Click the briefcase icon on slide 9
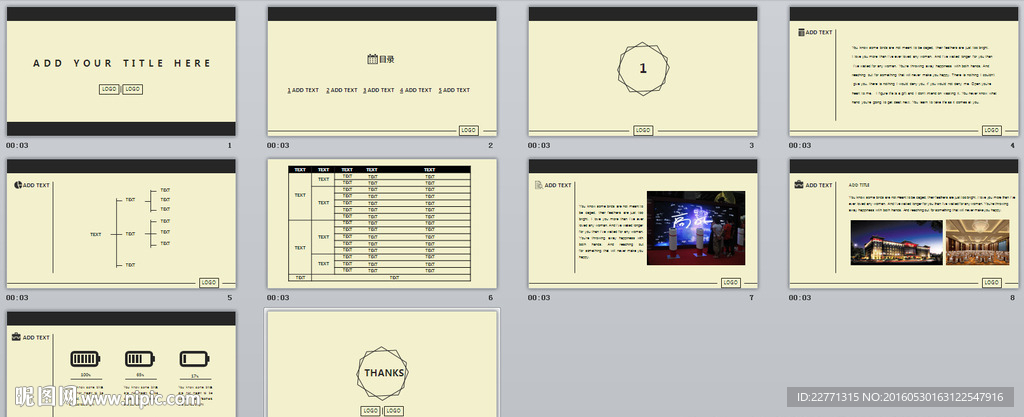1024x417 pixels. coord(16,337)
